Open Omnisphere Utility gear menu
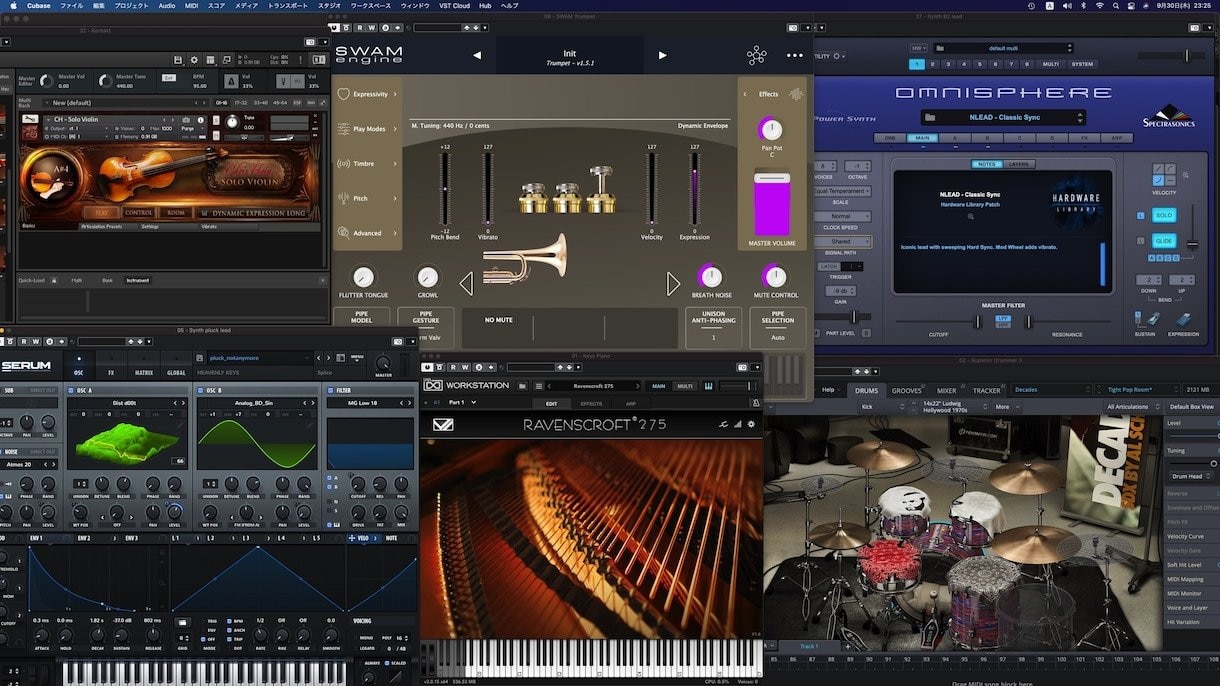 (x=838, y=57)
